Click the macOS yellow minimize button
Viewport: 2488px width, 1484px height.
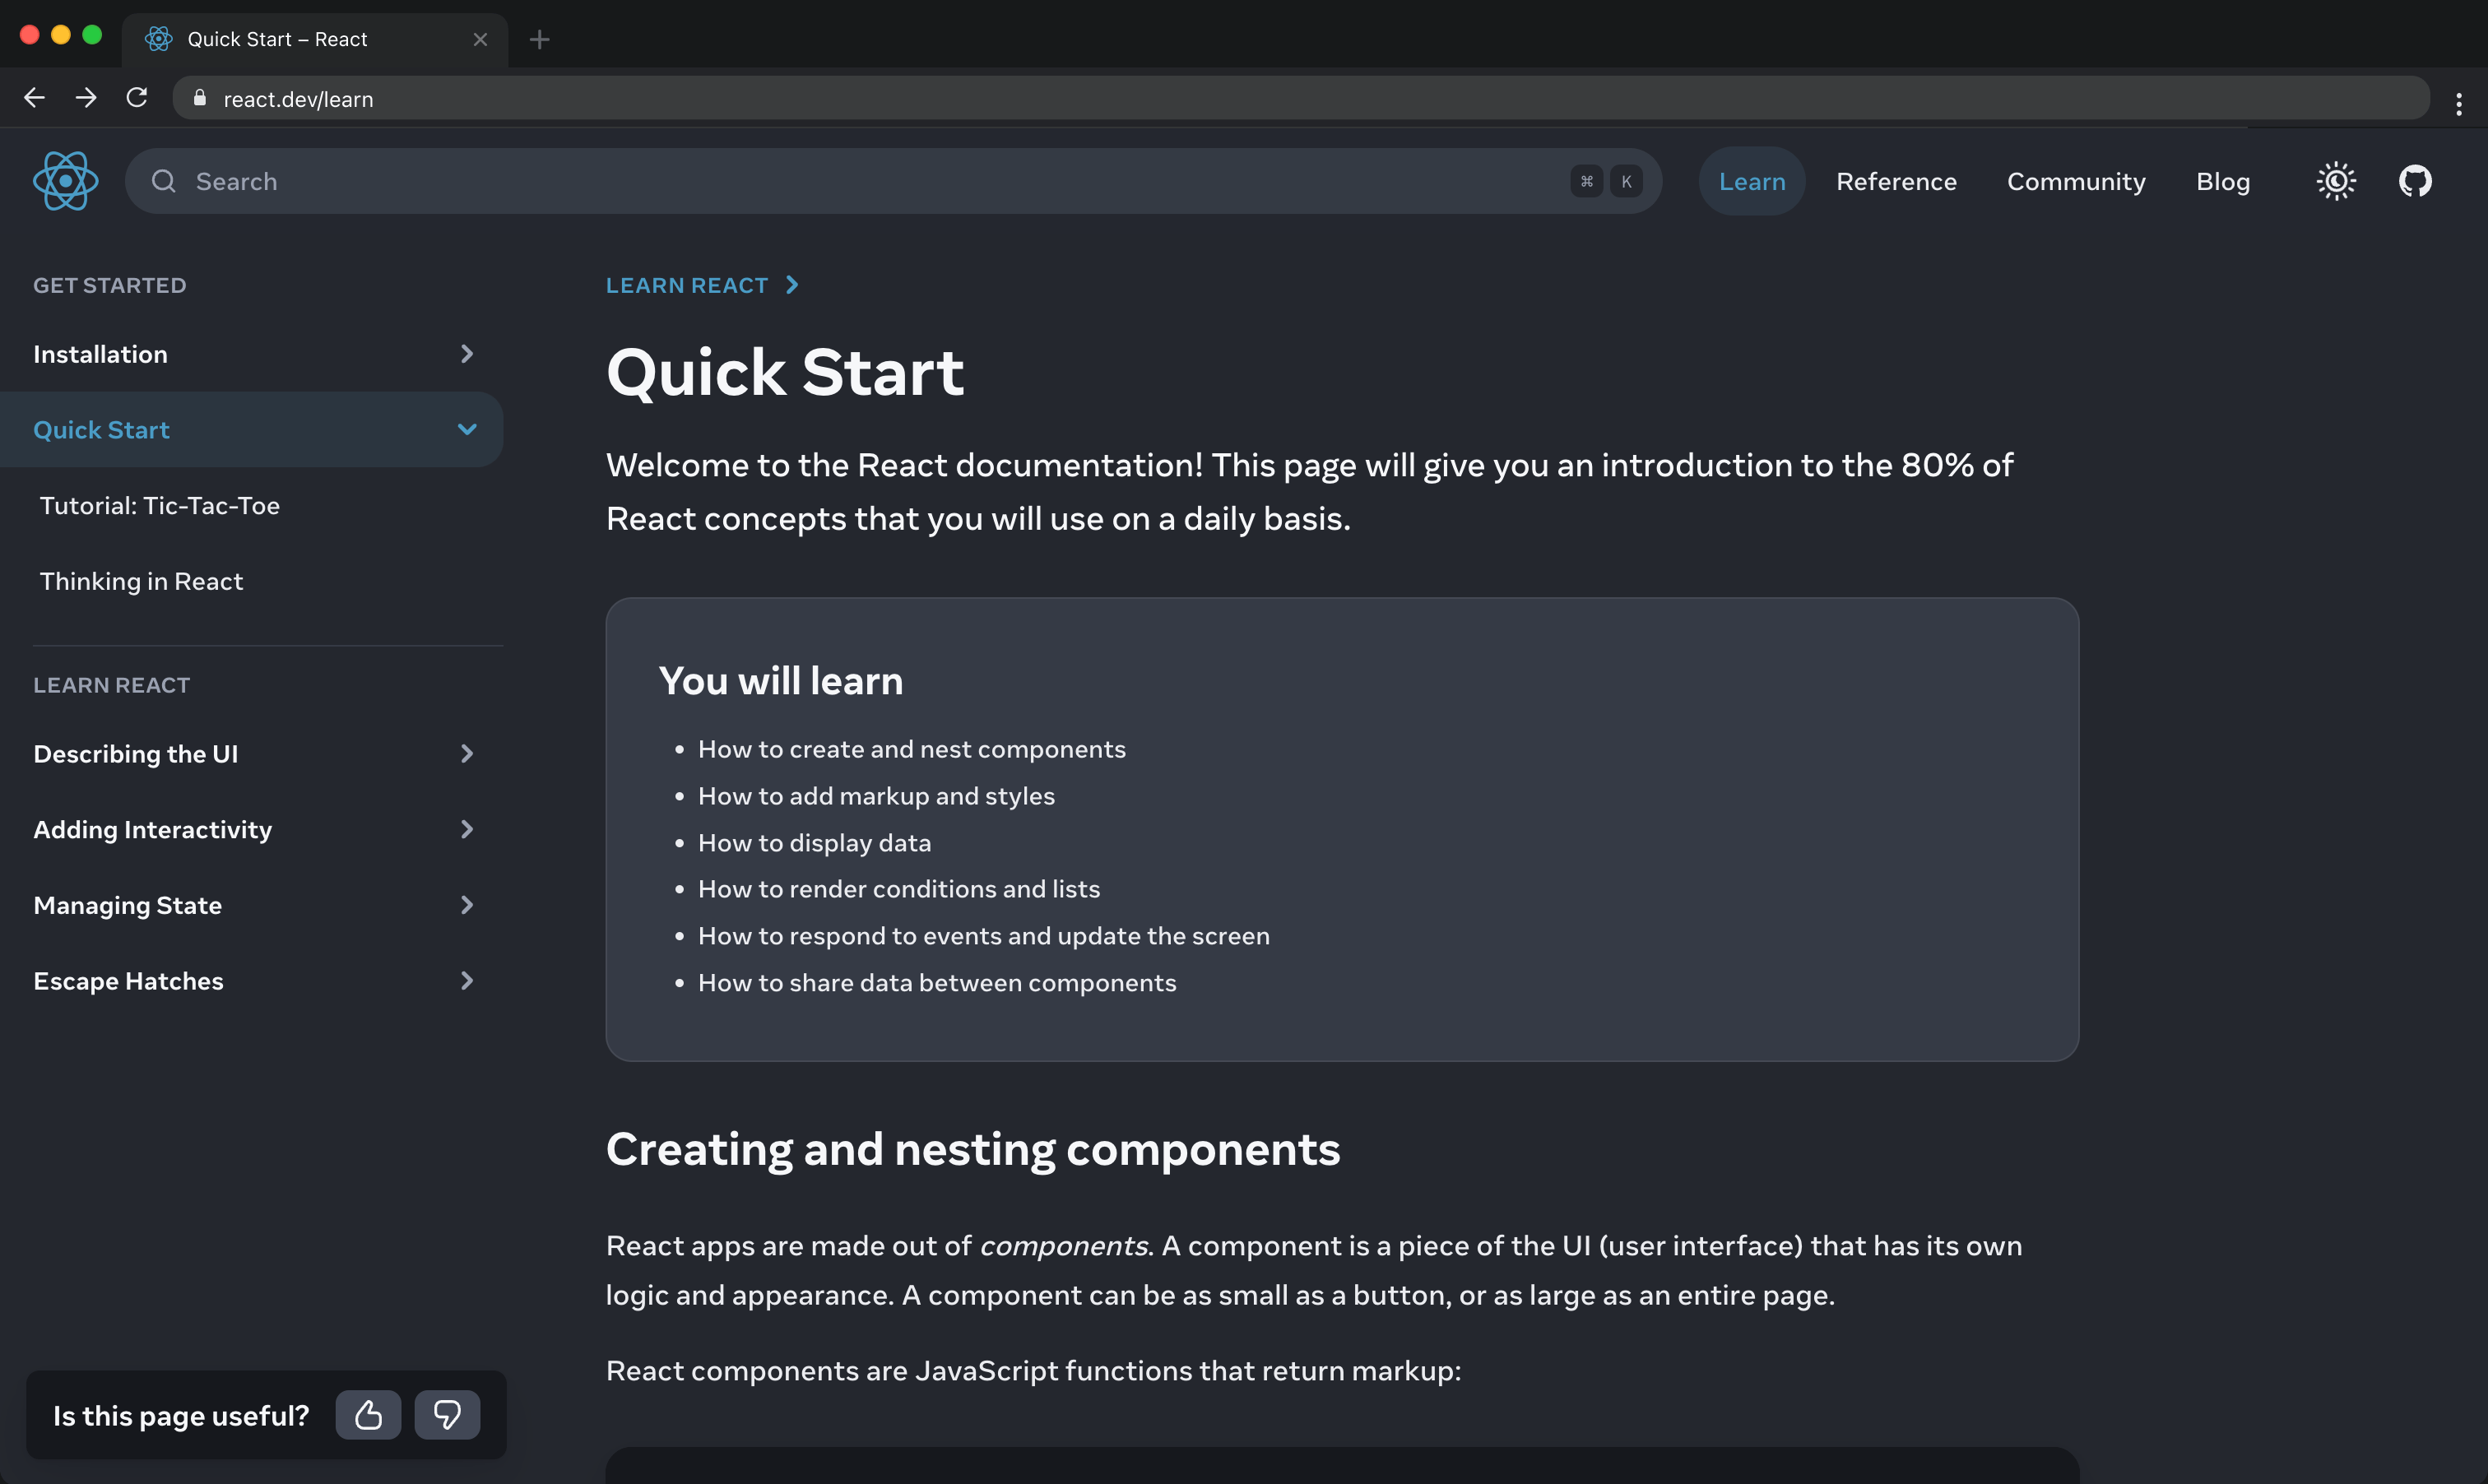[x=61, y=35]
